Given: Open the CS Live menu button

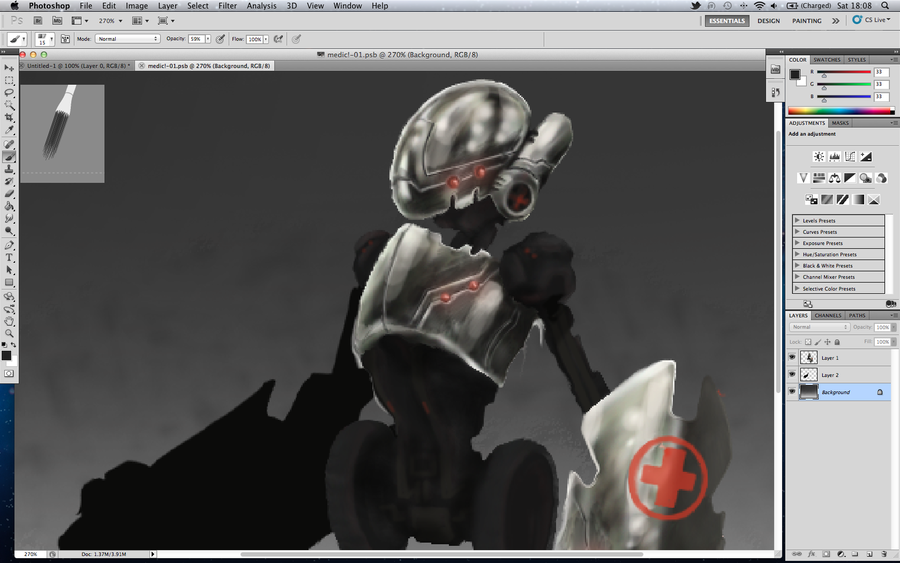Looking at the screenshot, I should [871, 20].
